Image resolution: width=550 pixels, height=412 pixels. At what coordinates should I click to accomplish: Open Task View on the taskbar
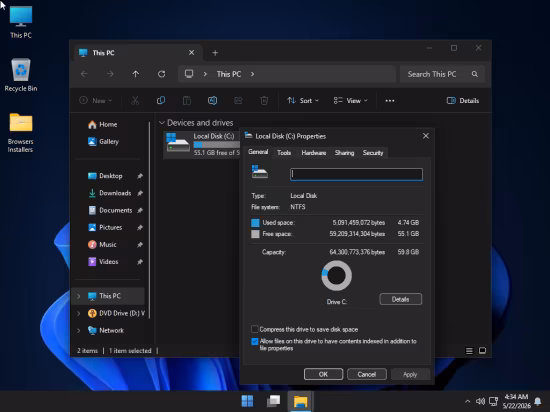pos(274,401)
